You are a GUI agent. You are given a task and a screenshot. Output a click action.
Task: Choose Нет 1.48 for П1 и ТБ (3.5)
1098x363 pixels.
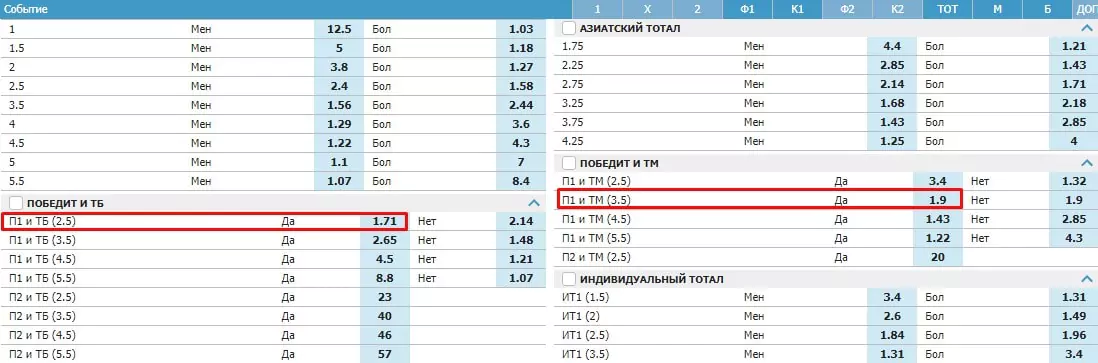pos(521,240)
